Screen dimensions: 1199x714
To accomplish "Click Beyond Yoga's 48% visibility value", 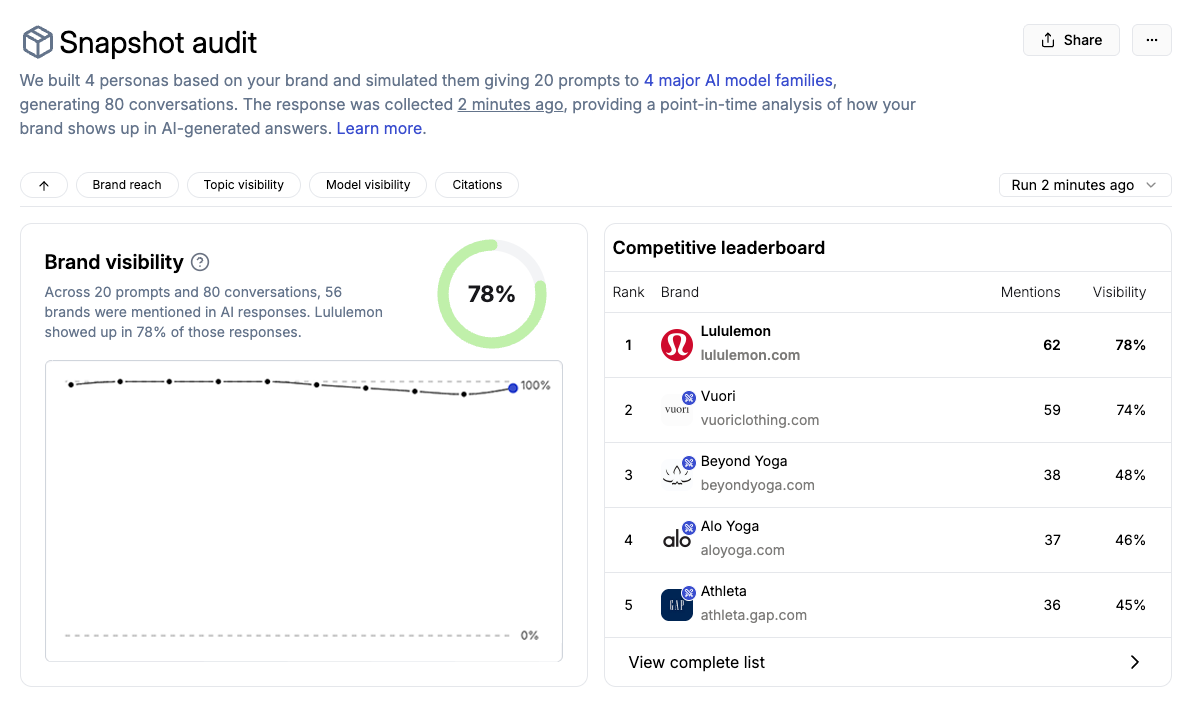I will (1130, 475).
